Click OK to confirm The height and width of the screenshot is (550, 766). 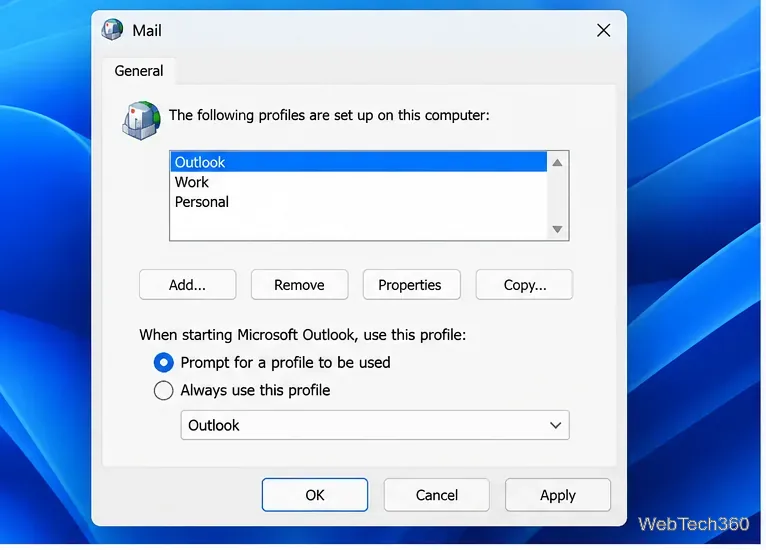tap(315, 495)
